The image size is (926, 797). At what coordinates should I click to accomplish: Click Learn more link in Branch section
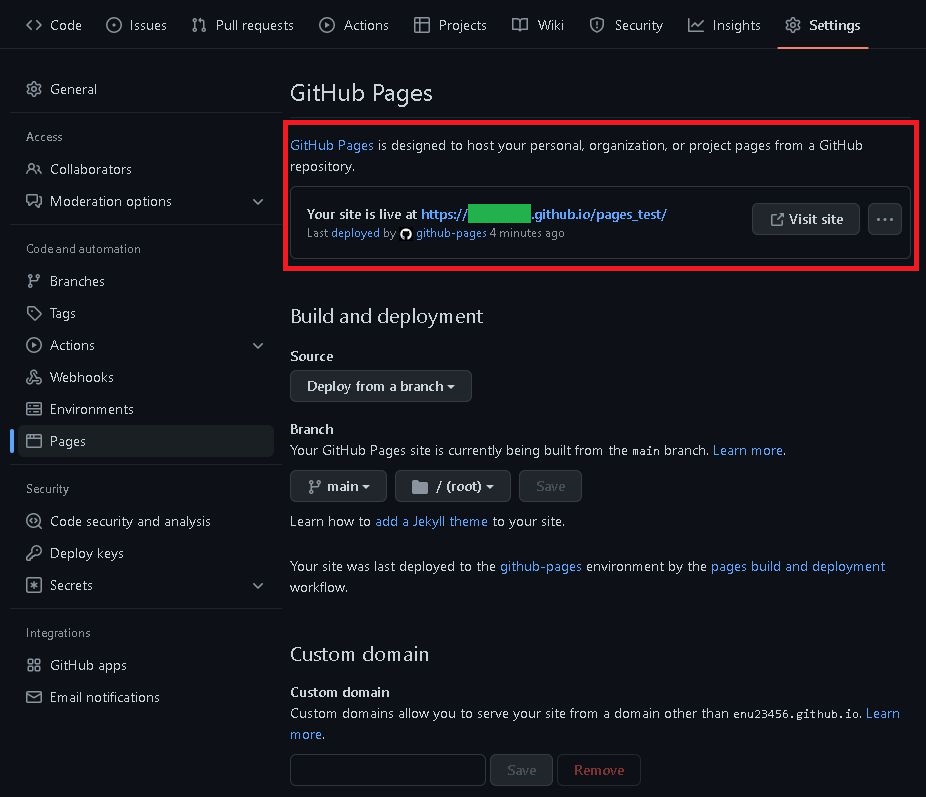click(x=748, y=450)
